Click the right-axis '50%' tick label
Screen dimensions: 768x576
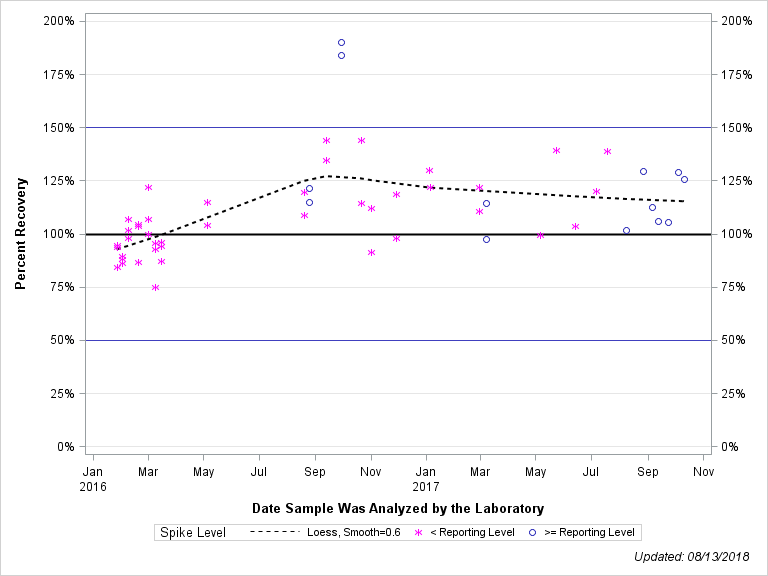tap(733, 340)
